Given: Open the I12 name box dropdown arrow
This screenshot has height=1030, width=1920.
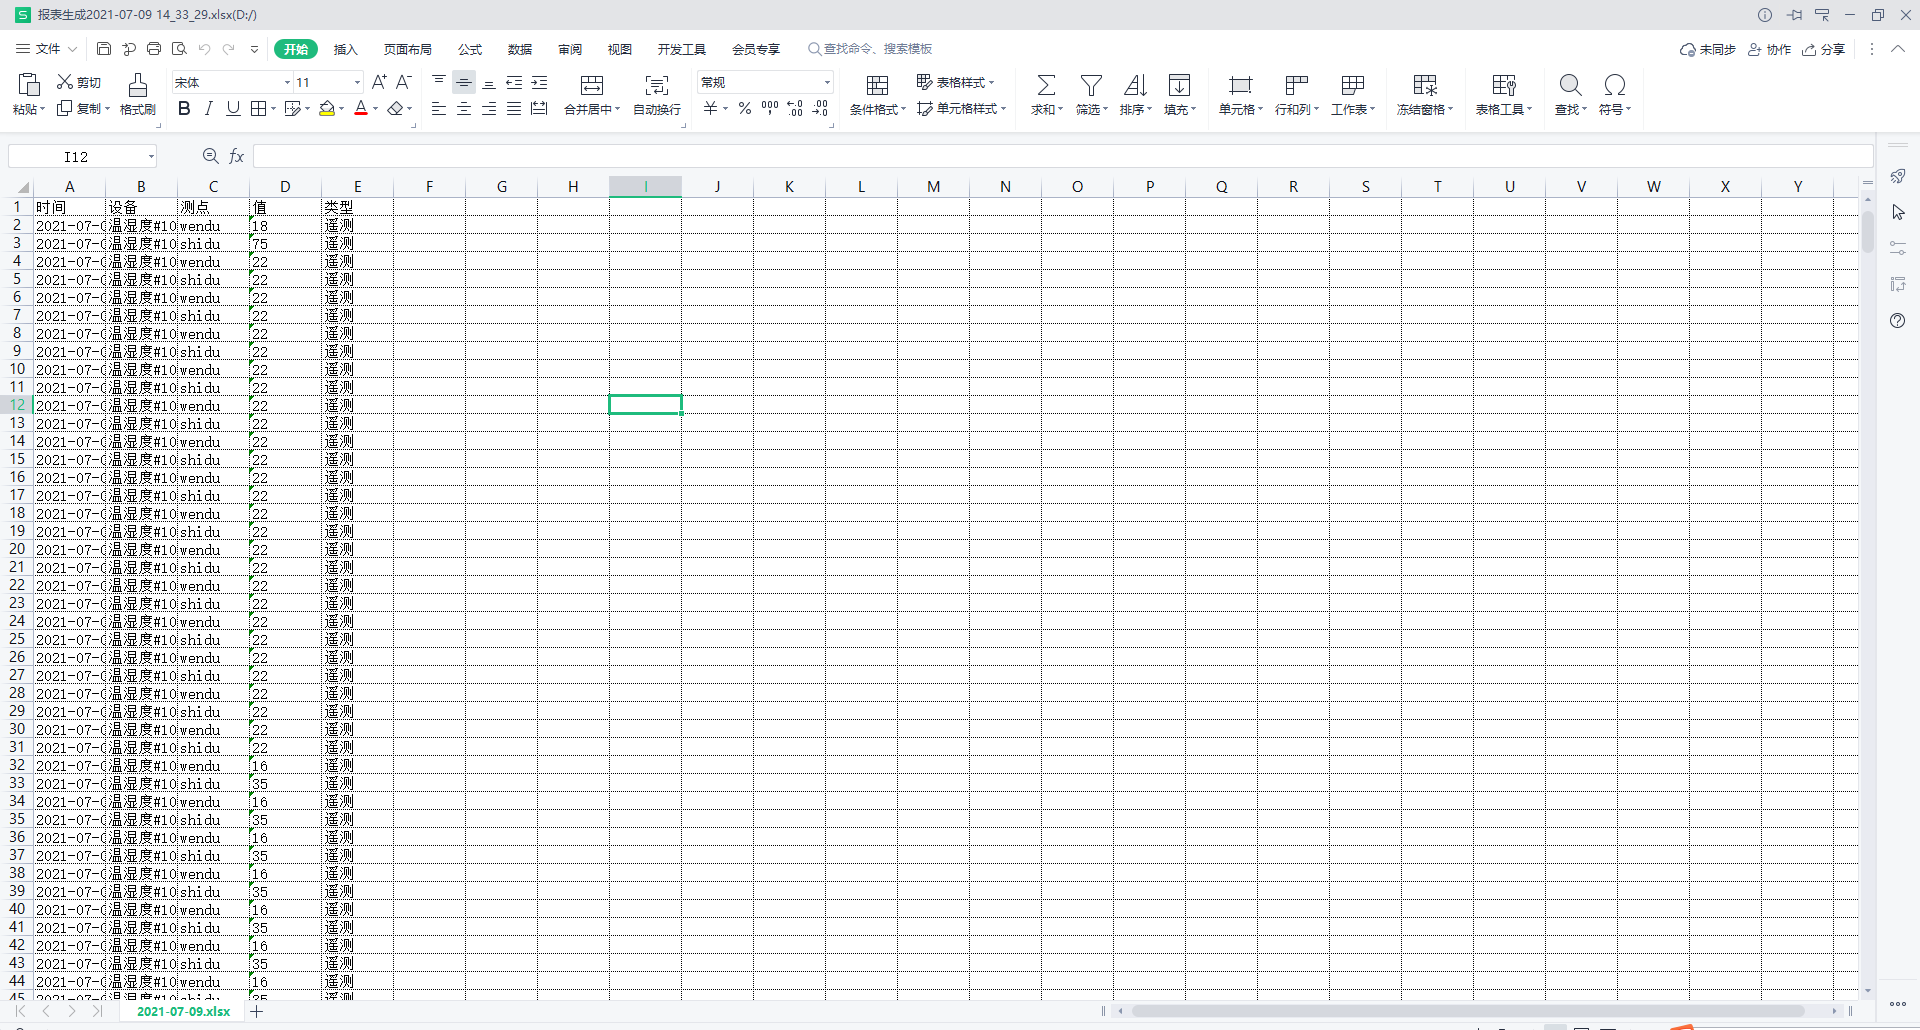Looking at the screenshot, I should pyautogui.click(x=151, y=156).
